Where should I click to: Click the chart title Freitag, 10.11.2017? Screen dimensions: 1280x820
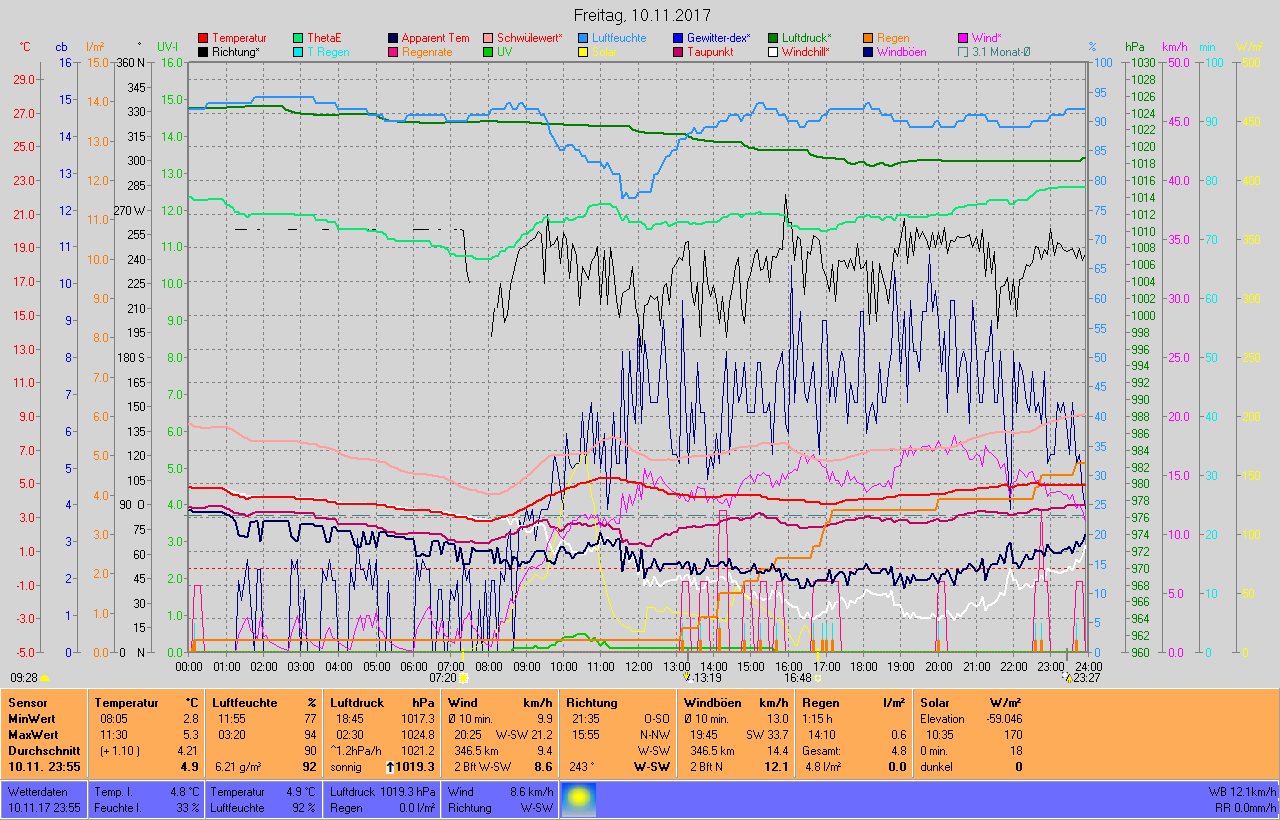tap(640, 15)
